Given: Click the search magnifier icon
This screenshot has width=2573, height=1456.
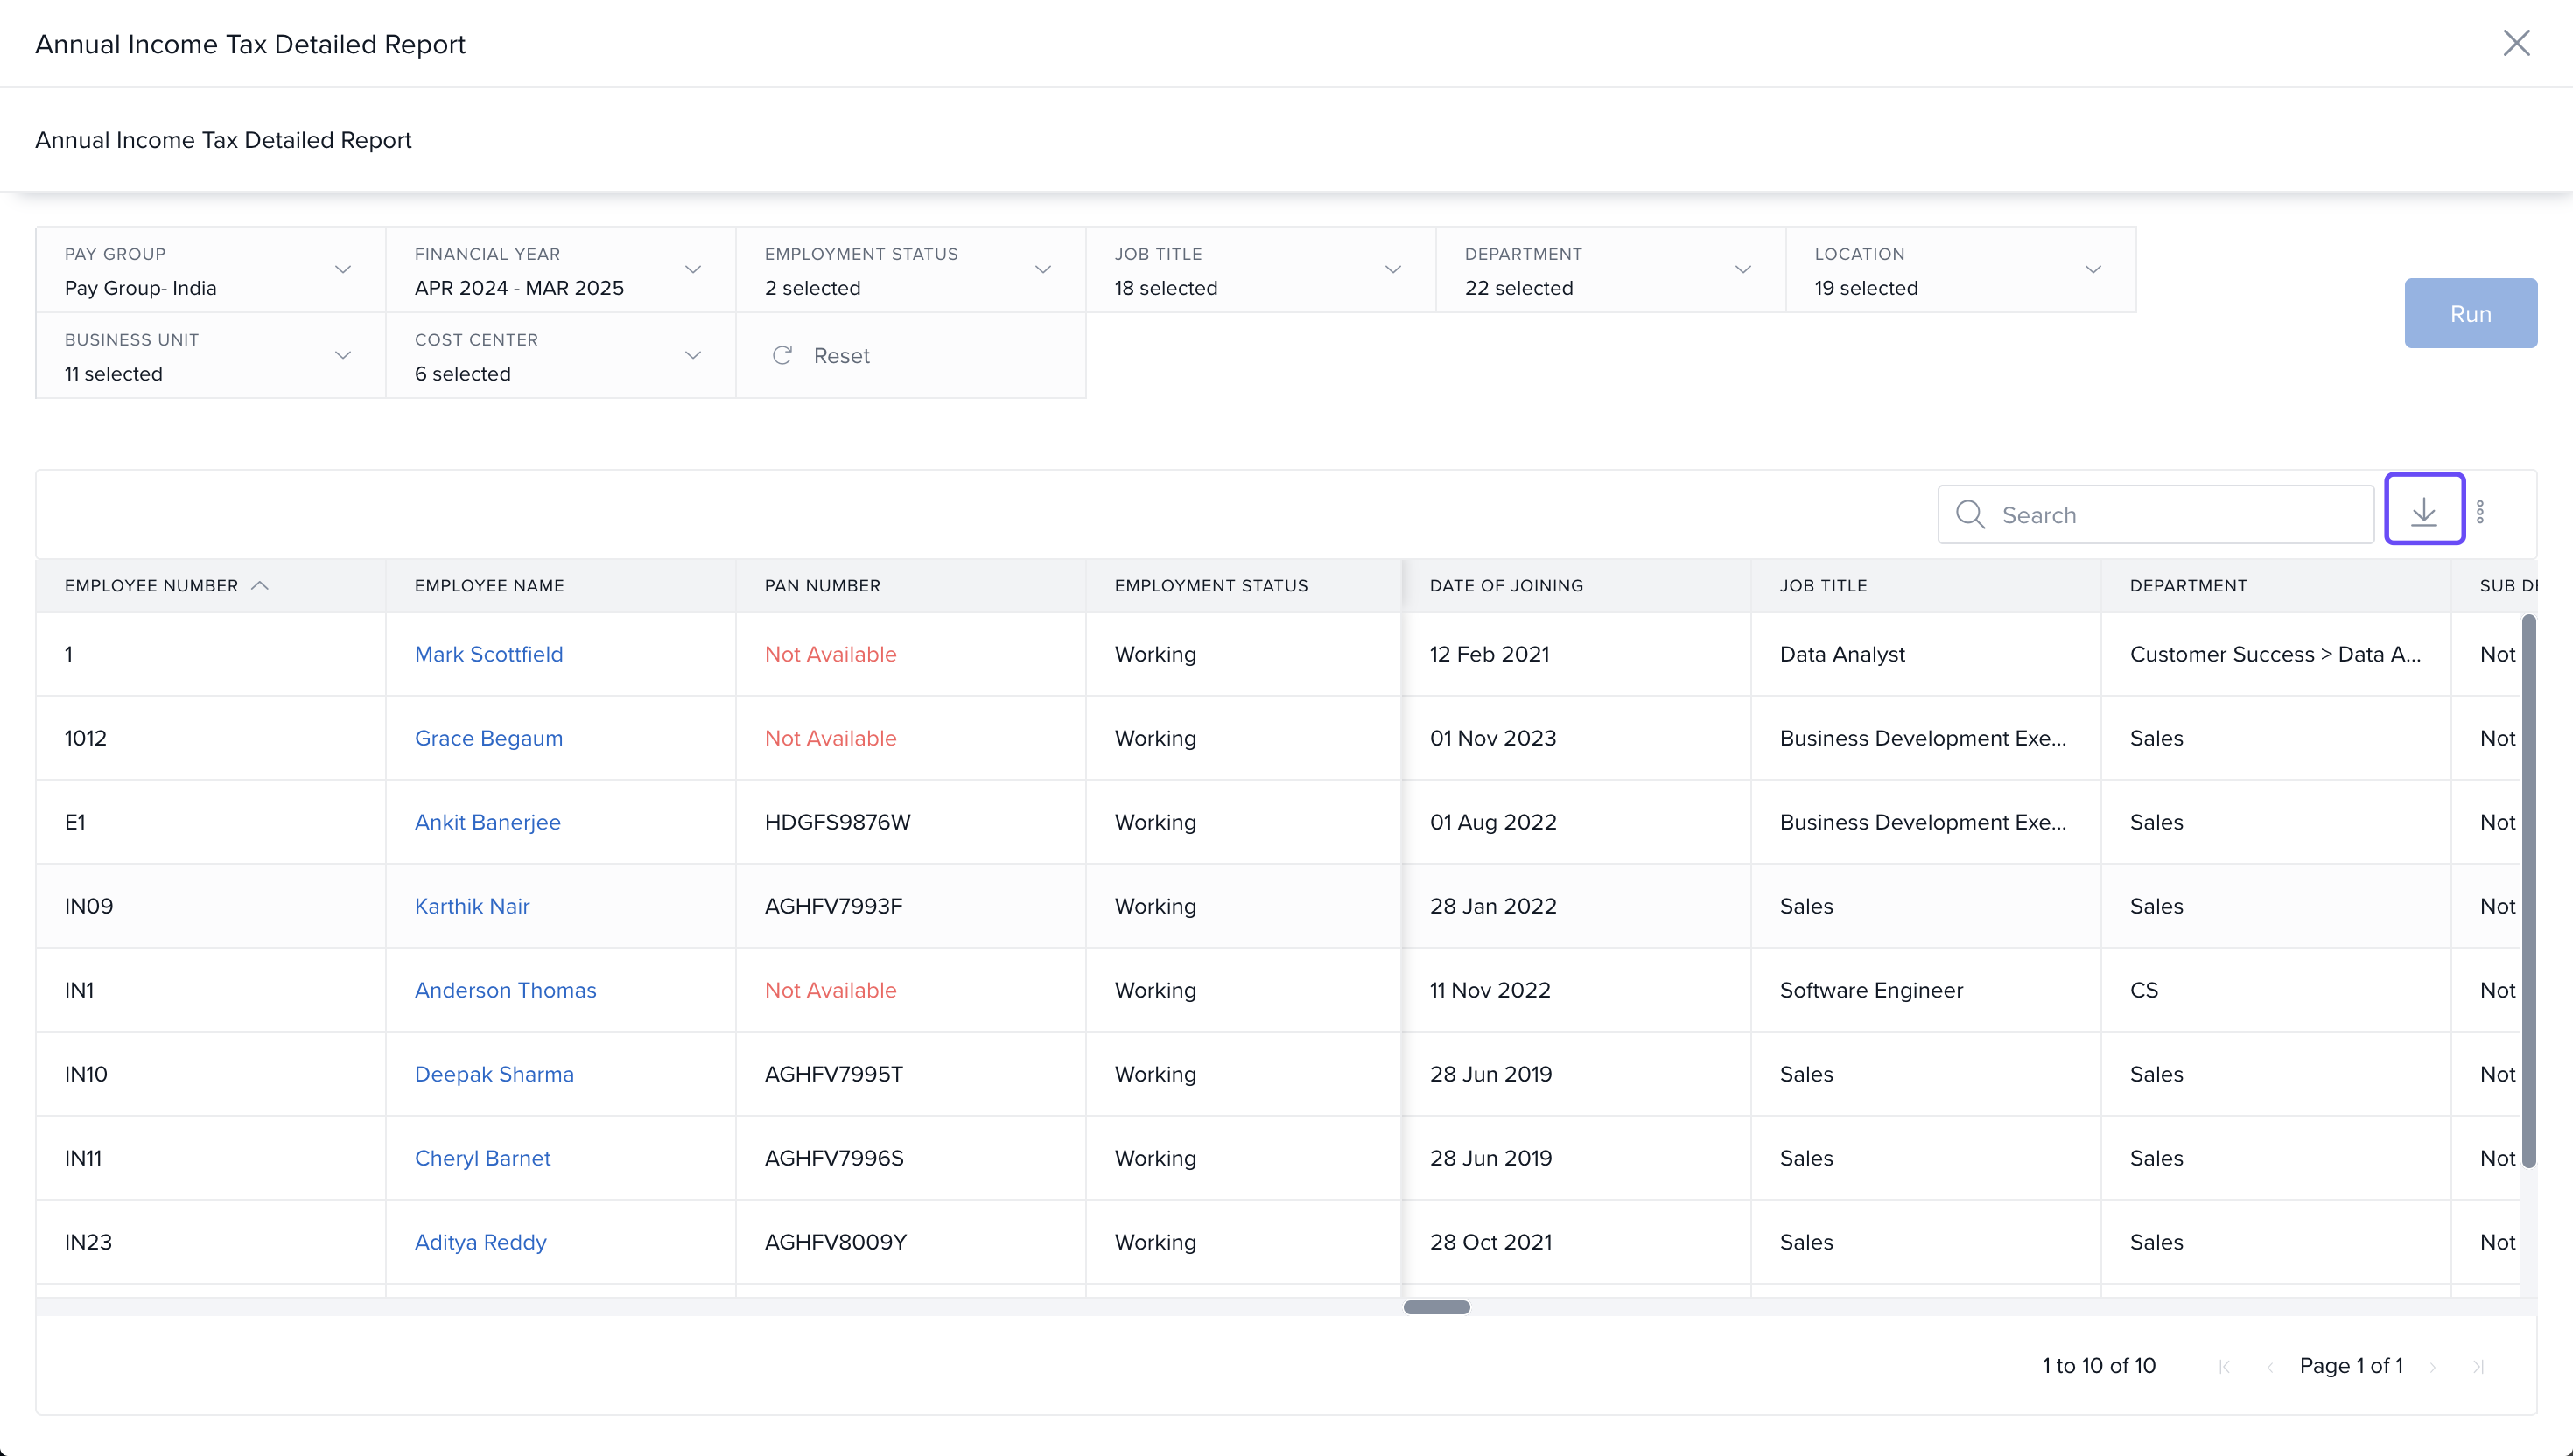Looking at the screenshot, I should tap(1970, 515).
